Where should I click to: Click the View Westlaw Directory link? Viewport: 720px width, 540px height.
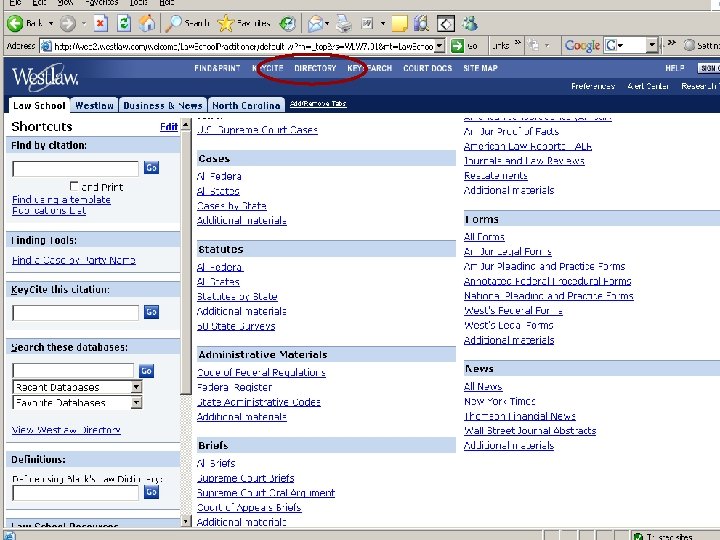click(x=66, y=430)
